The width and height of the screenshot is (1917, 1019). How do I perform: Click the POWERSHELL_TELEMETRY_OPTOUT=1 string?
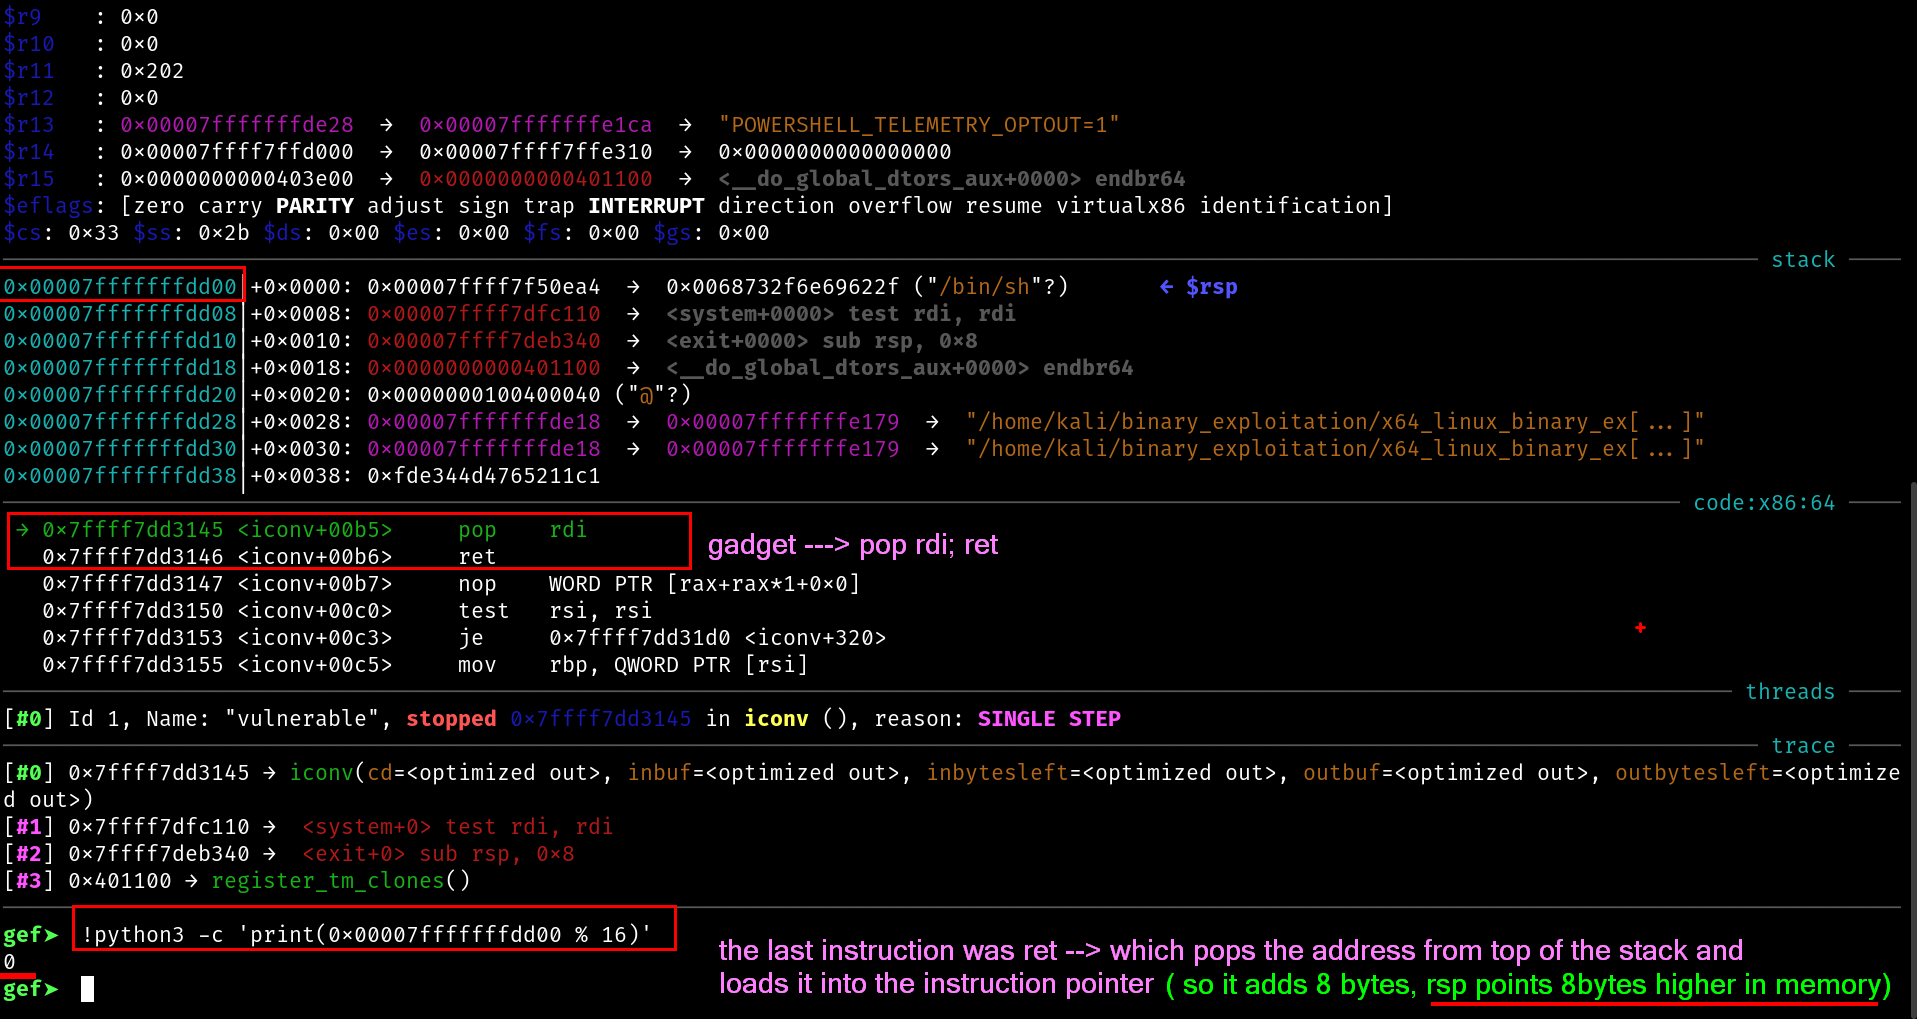click(x=918, y=125)
